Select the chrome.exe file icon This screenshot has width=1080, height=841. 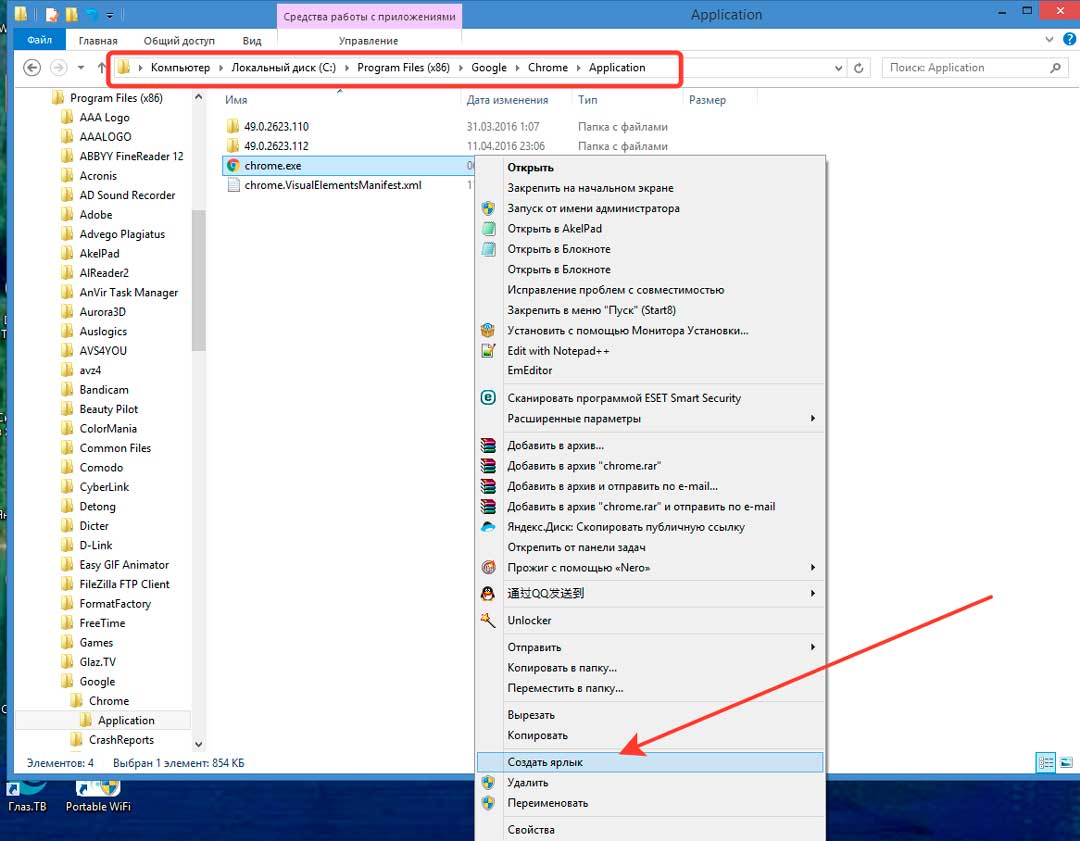pyautogui.click(x=233, y=165)
